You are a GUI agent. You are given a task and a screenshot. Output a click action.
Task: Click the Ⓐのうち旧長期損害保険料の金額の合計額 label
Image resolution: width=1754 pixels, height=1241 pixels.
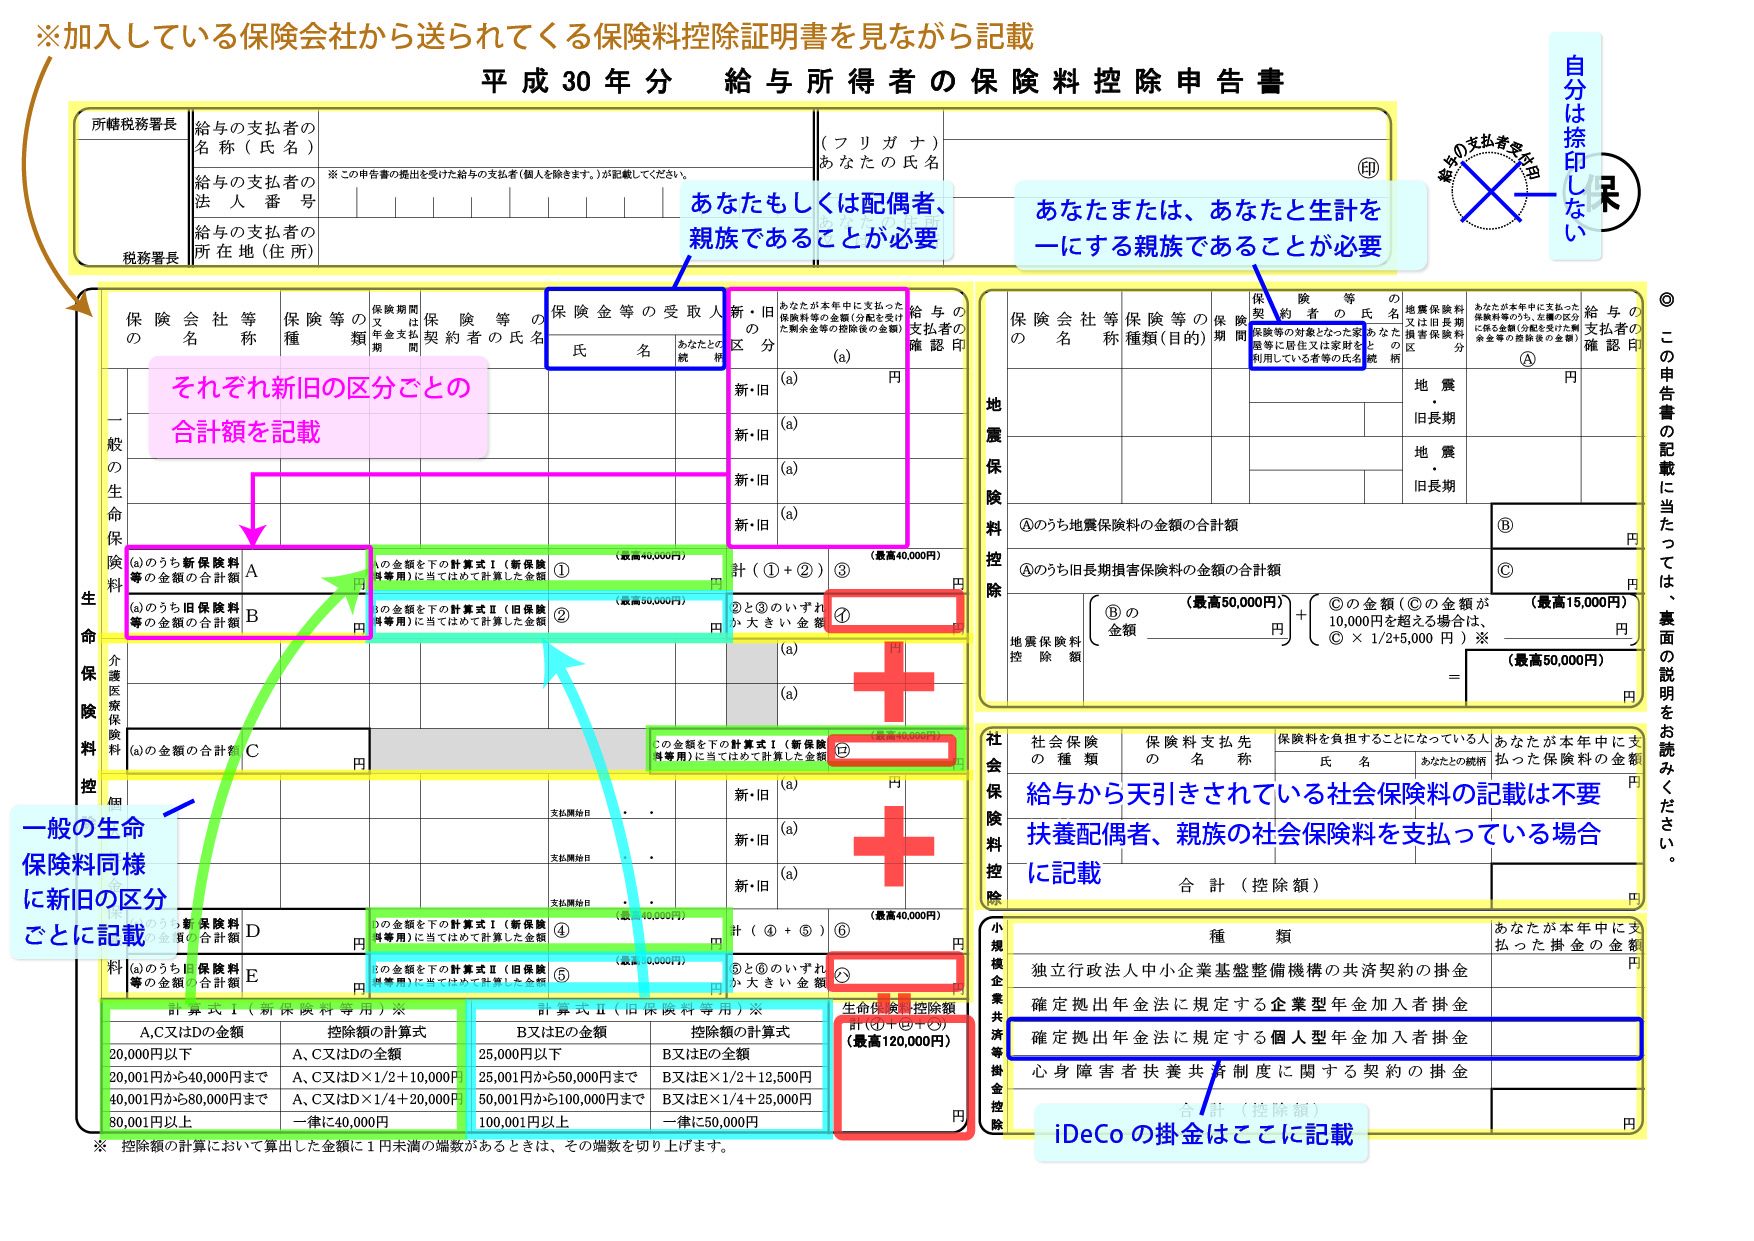[1150, 570]
